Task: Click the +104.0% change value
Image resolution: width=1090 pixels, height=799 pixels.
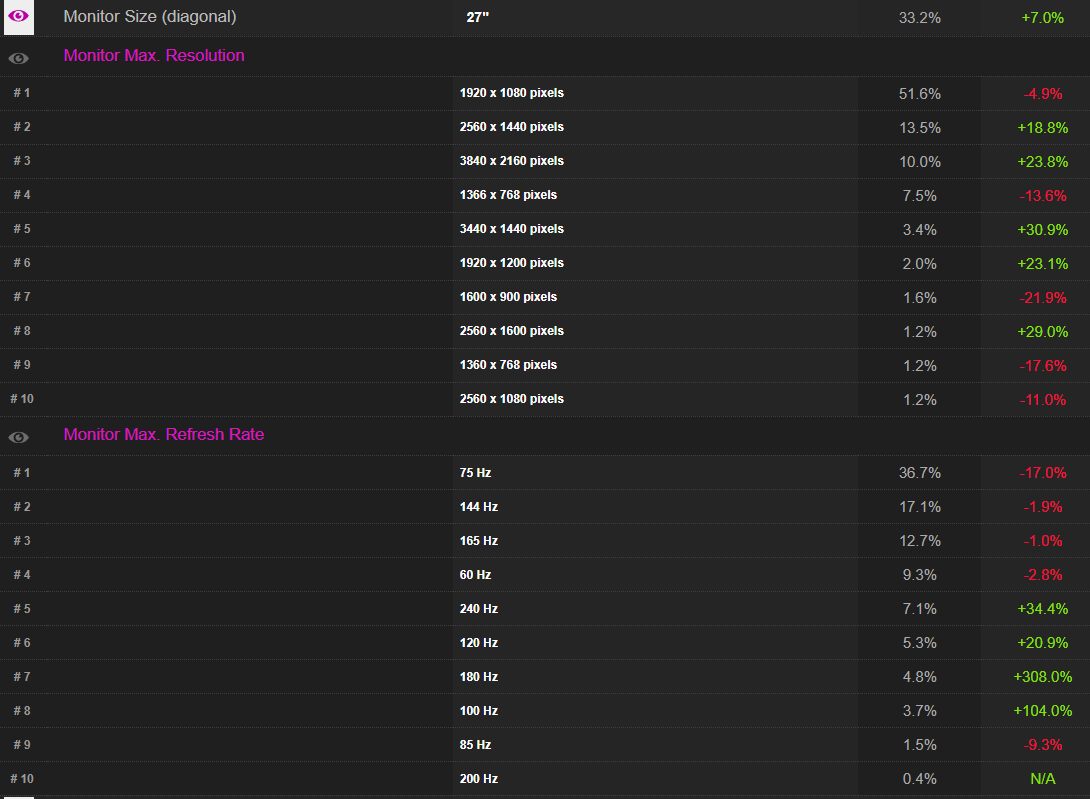Action: [x=1042, y=712]
